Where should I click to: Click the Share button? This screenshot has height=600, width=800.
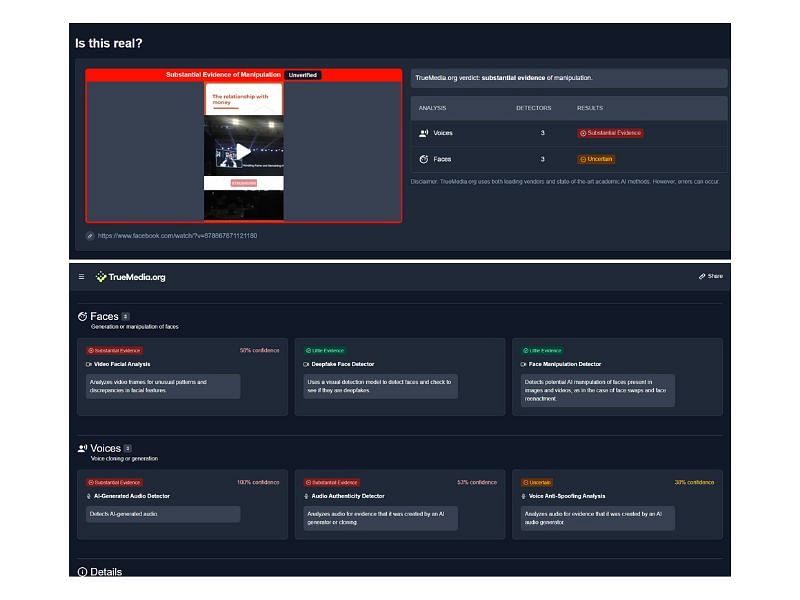pos(711,276)
